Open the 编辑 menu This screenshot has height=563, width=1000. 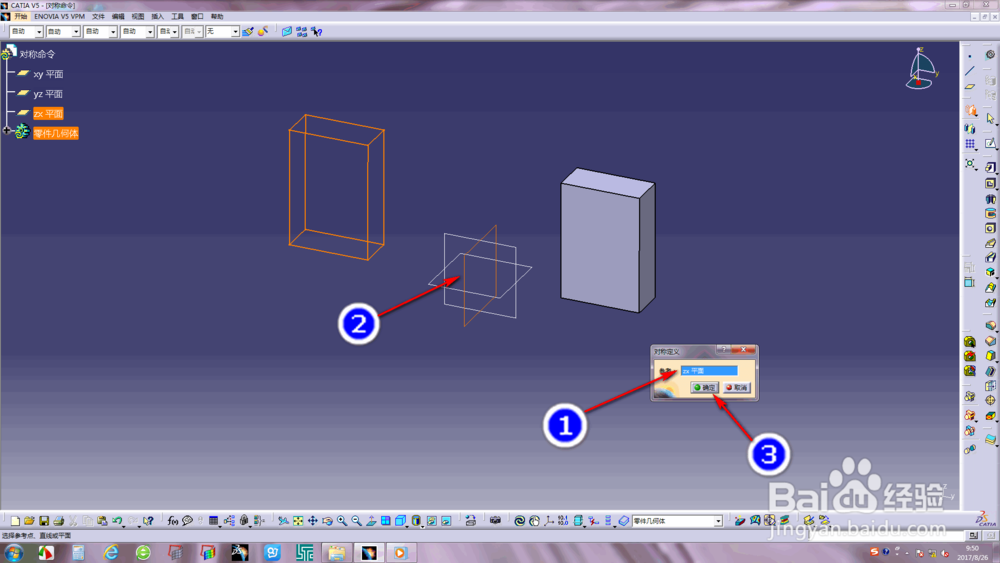118,17
